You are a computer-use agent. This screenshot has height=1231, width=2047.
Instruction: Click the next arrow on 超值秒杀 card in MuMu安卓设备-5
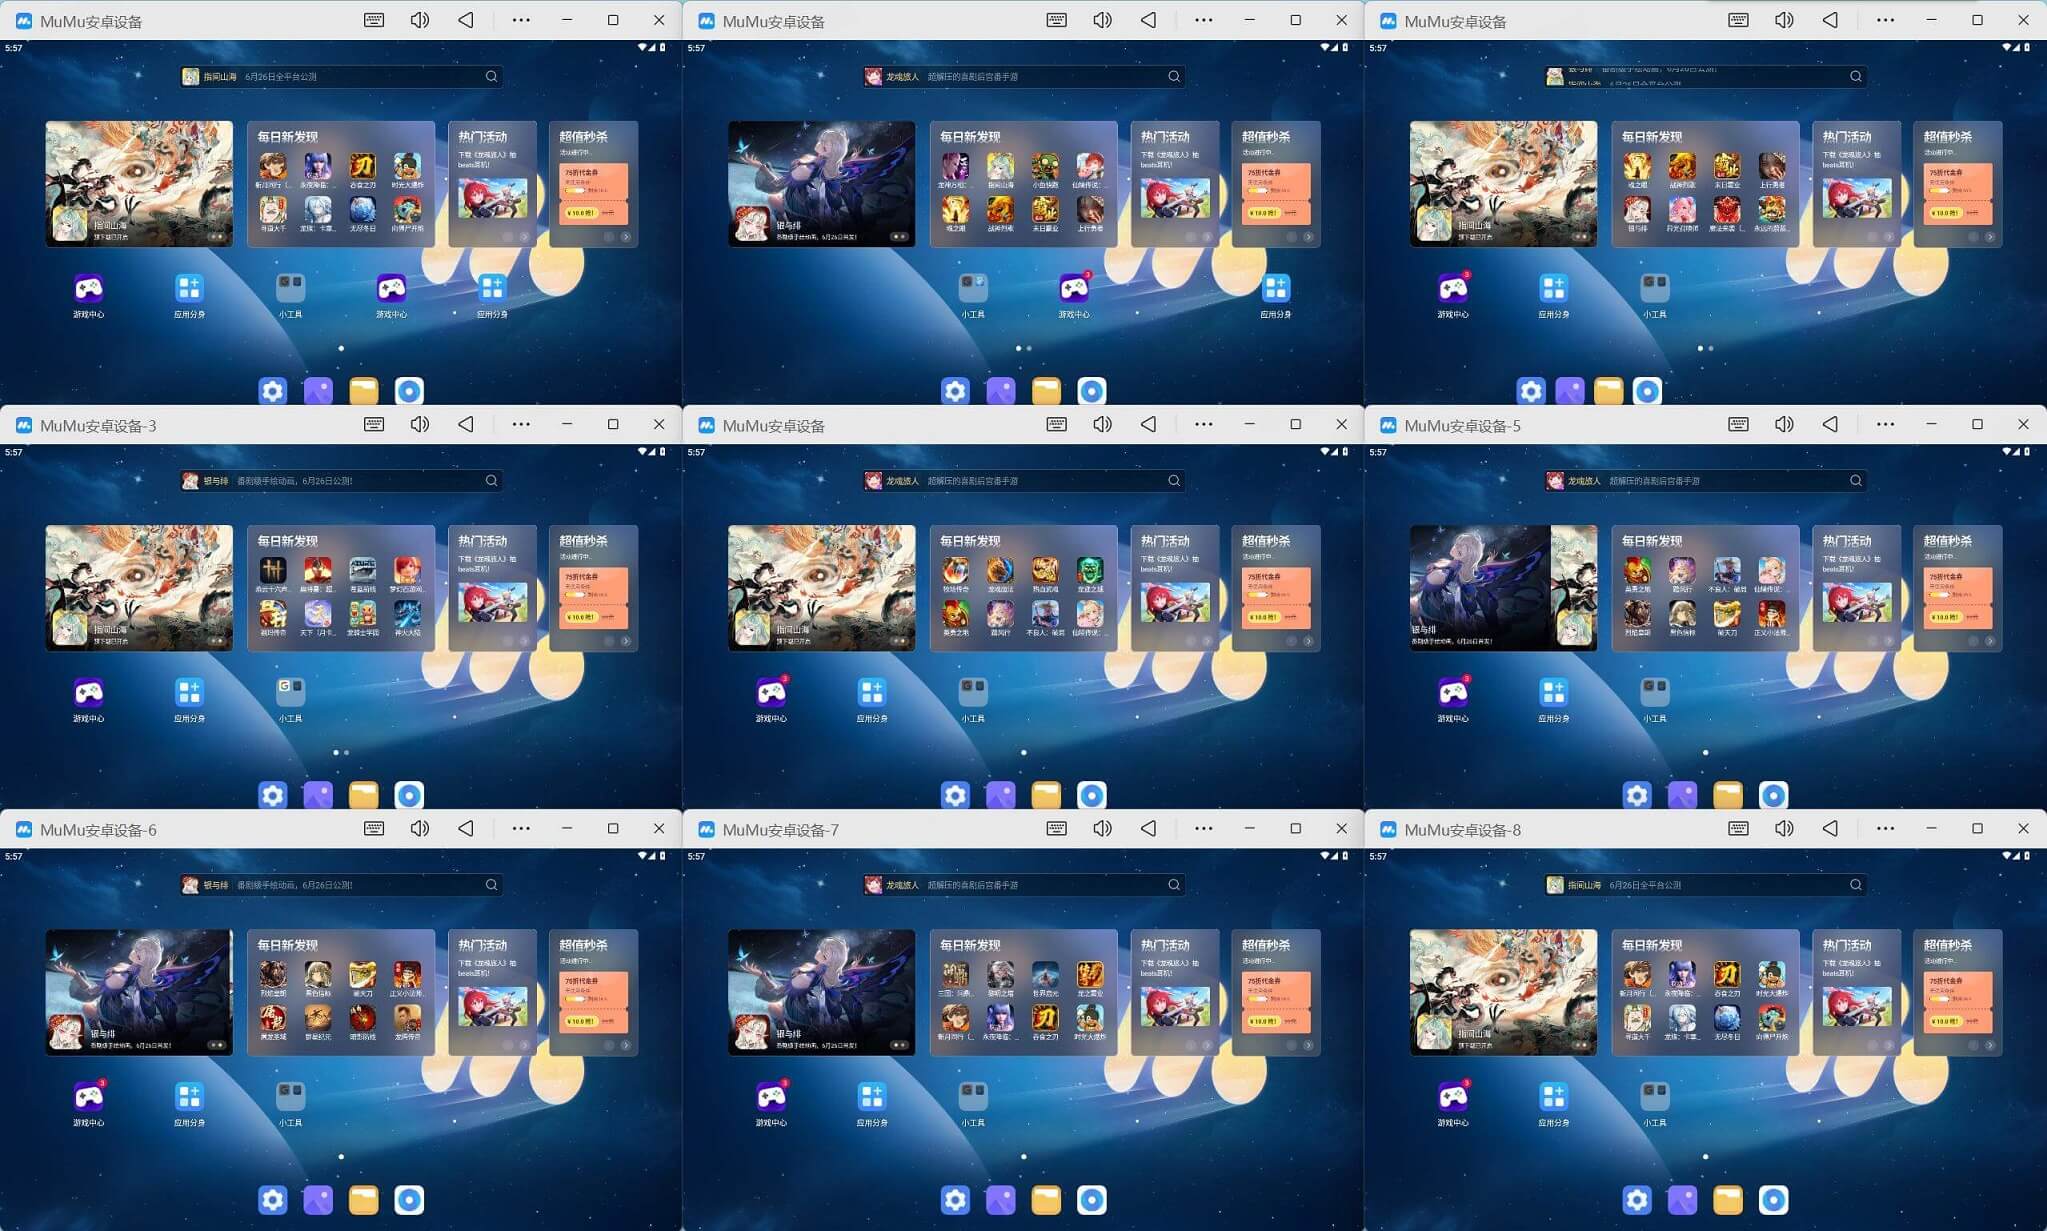1990,641
